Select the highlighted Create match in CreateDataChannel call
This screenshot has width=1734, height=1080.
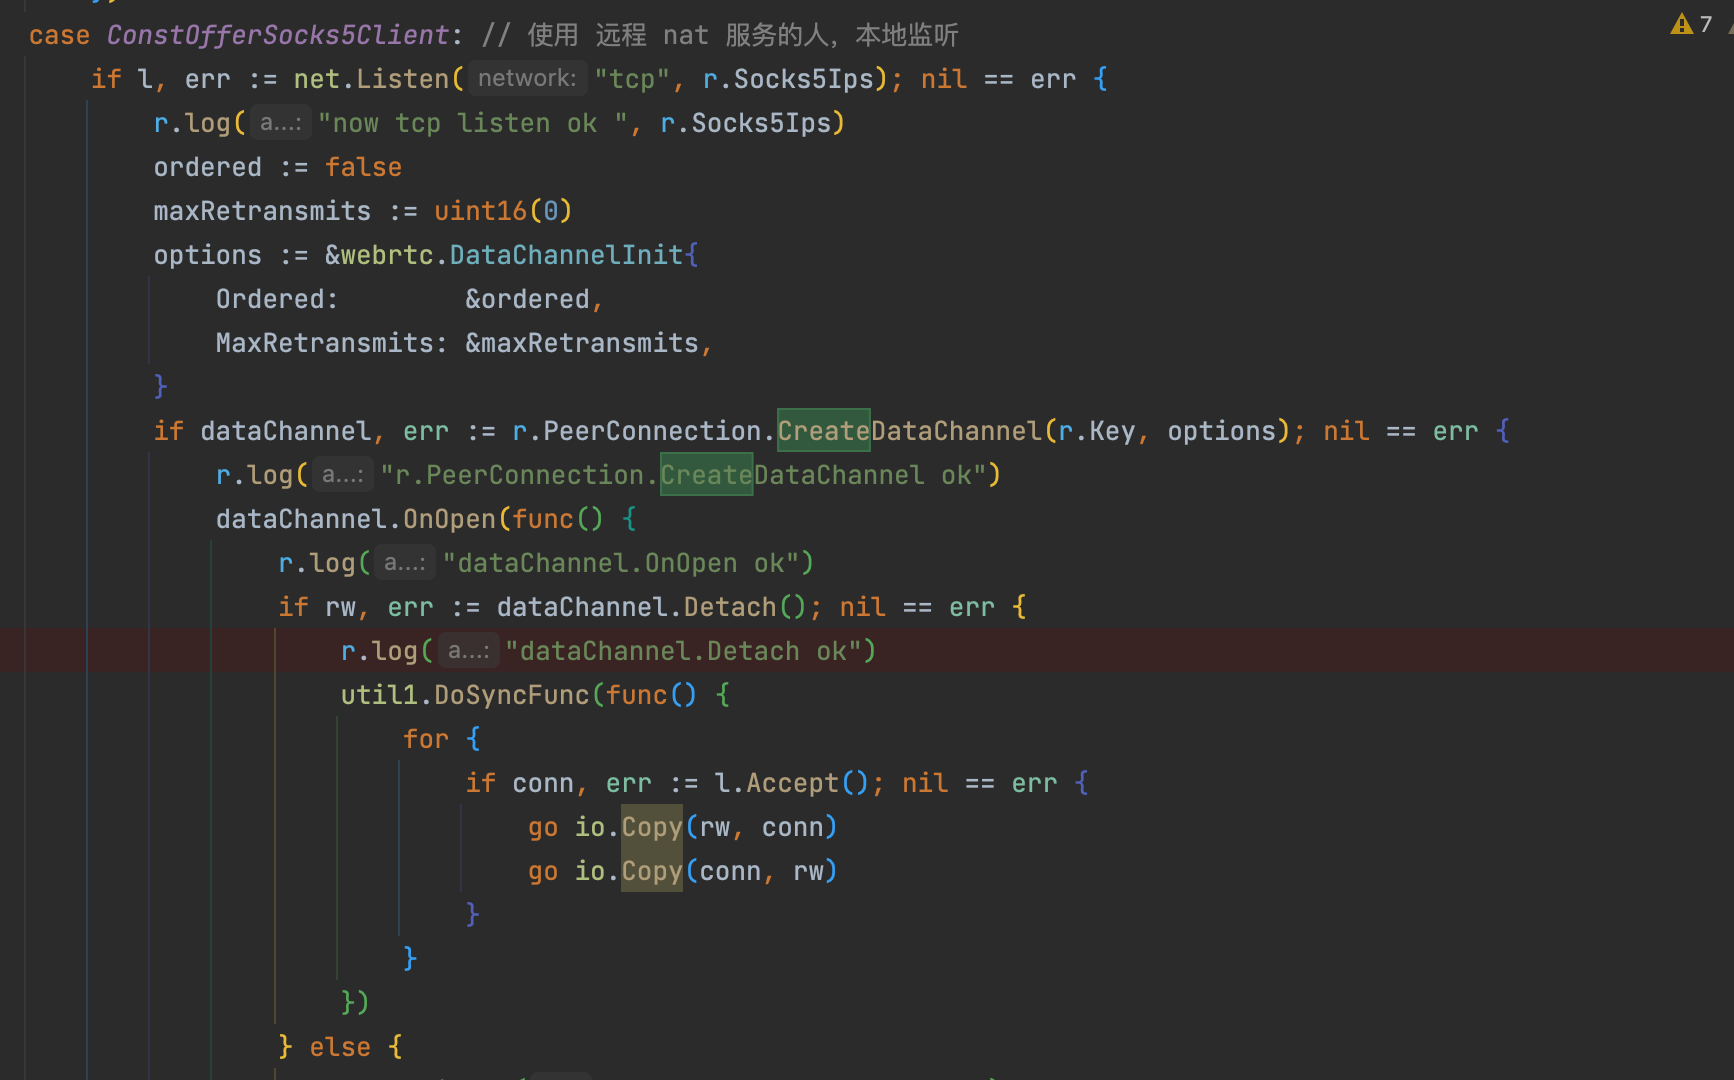point(823,430)
